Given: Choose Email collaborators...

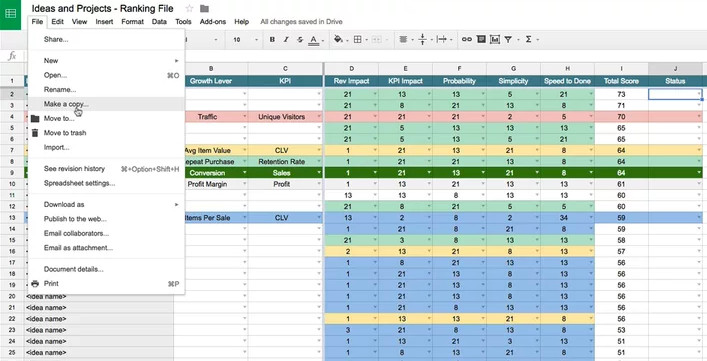Looking at the screenshot, I should pos(106,233).
